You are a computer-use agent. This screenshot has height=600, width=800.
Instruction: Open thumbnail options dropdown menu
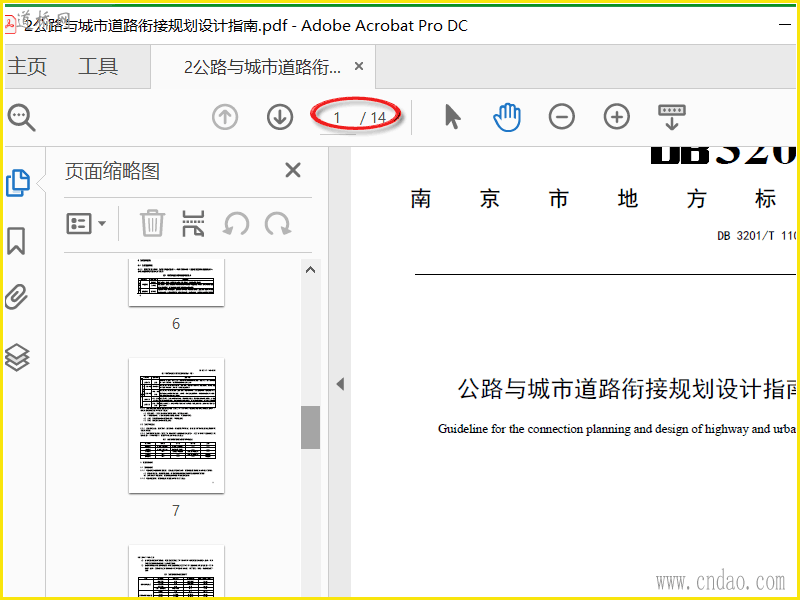(x=86, y=223)
